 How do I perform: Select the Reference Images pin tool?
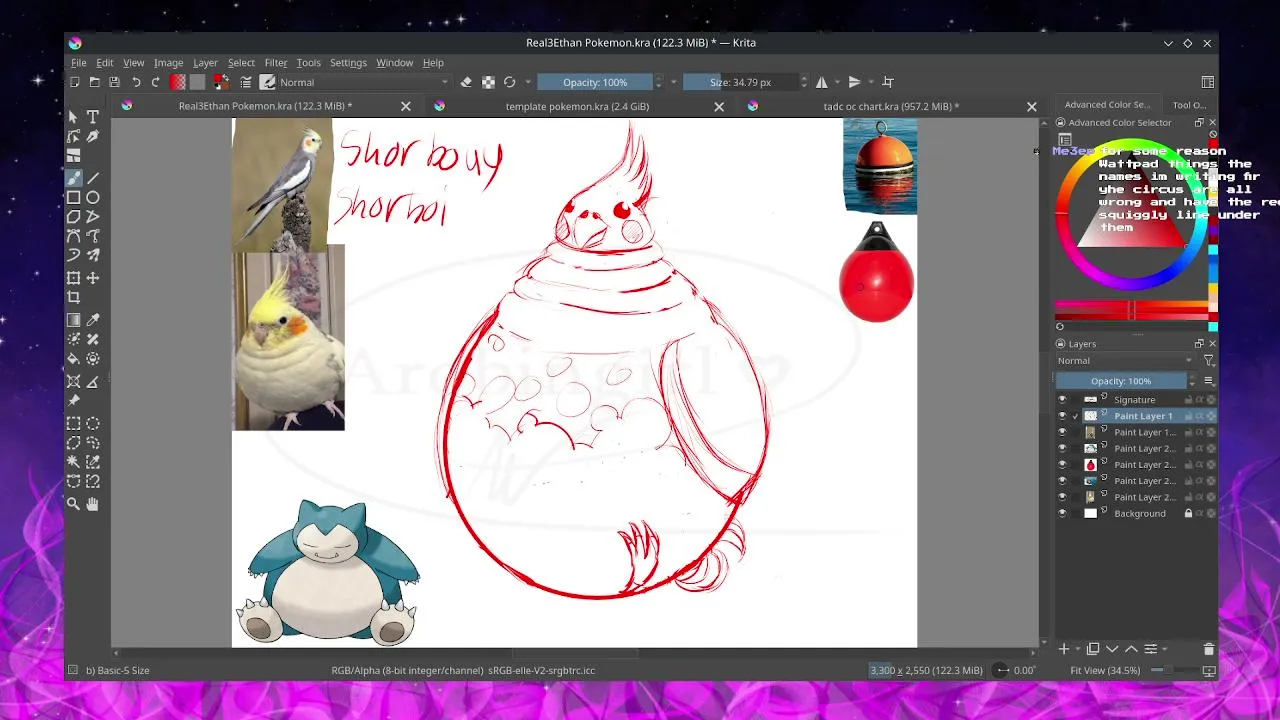tap(73, 401)
